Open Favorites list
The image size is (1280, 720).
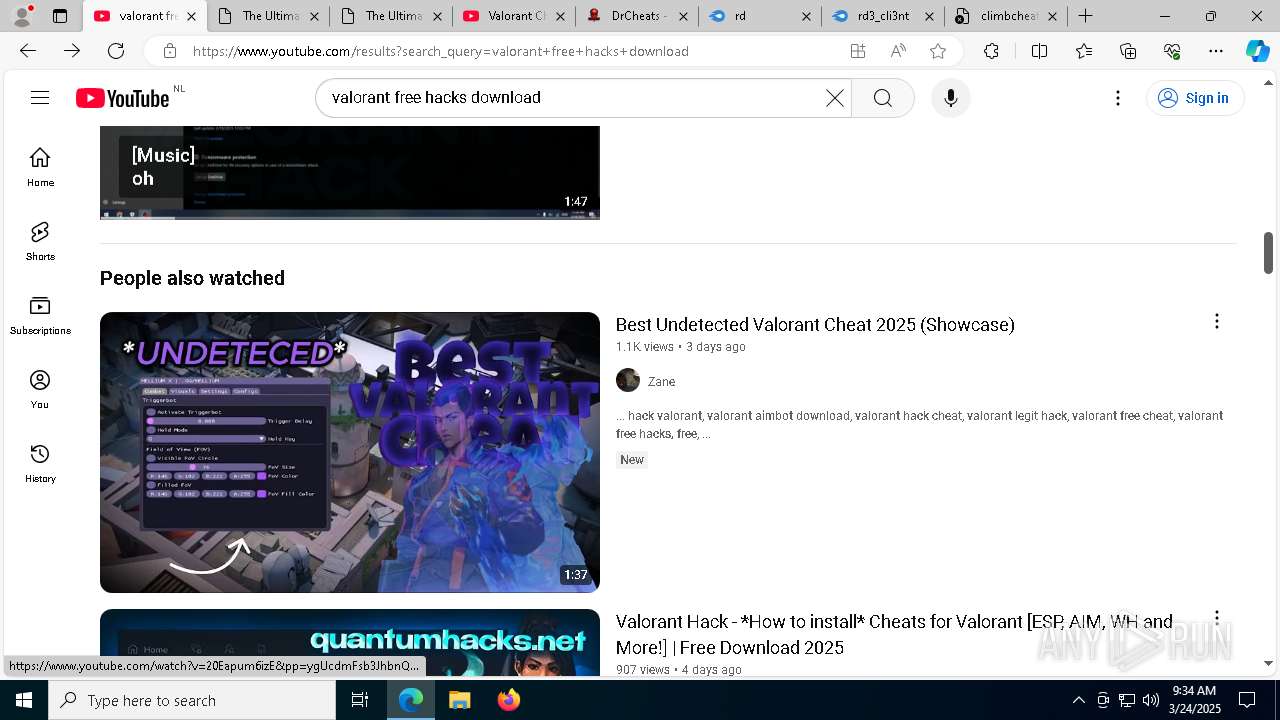point(1084,51)
